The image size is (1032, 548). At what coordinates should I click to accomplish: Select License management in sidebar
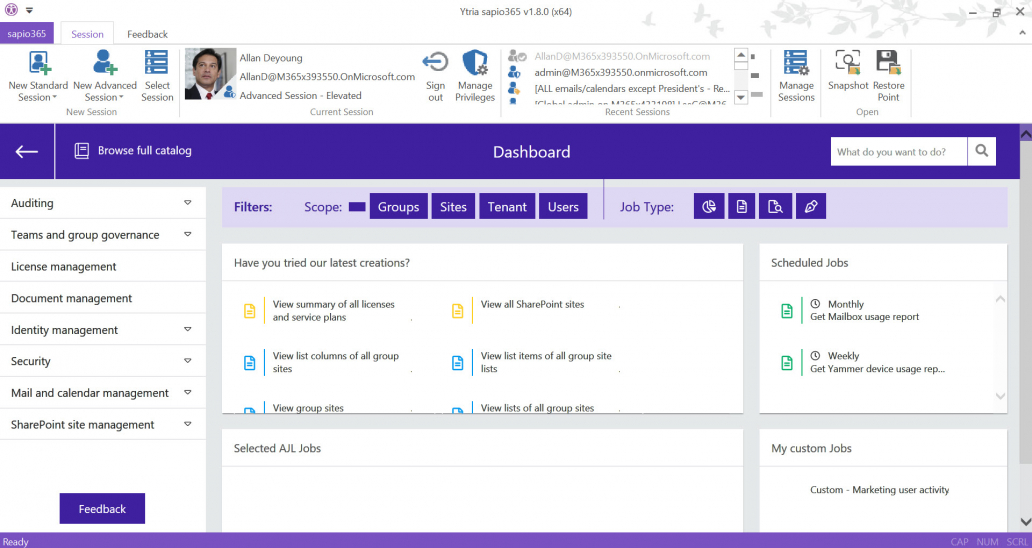click(x=103, y=266)
